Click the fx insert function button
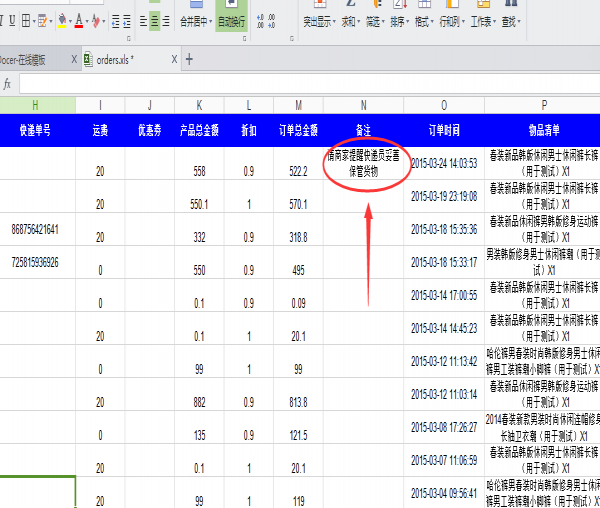The width and height of the screenshot is (600, 508). (7, 84)
